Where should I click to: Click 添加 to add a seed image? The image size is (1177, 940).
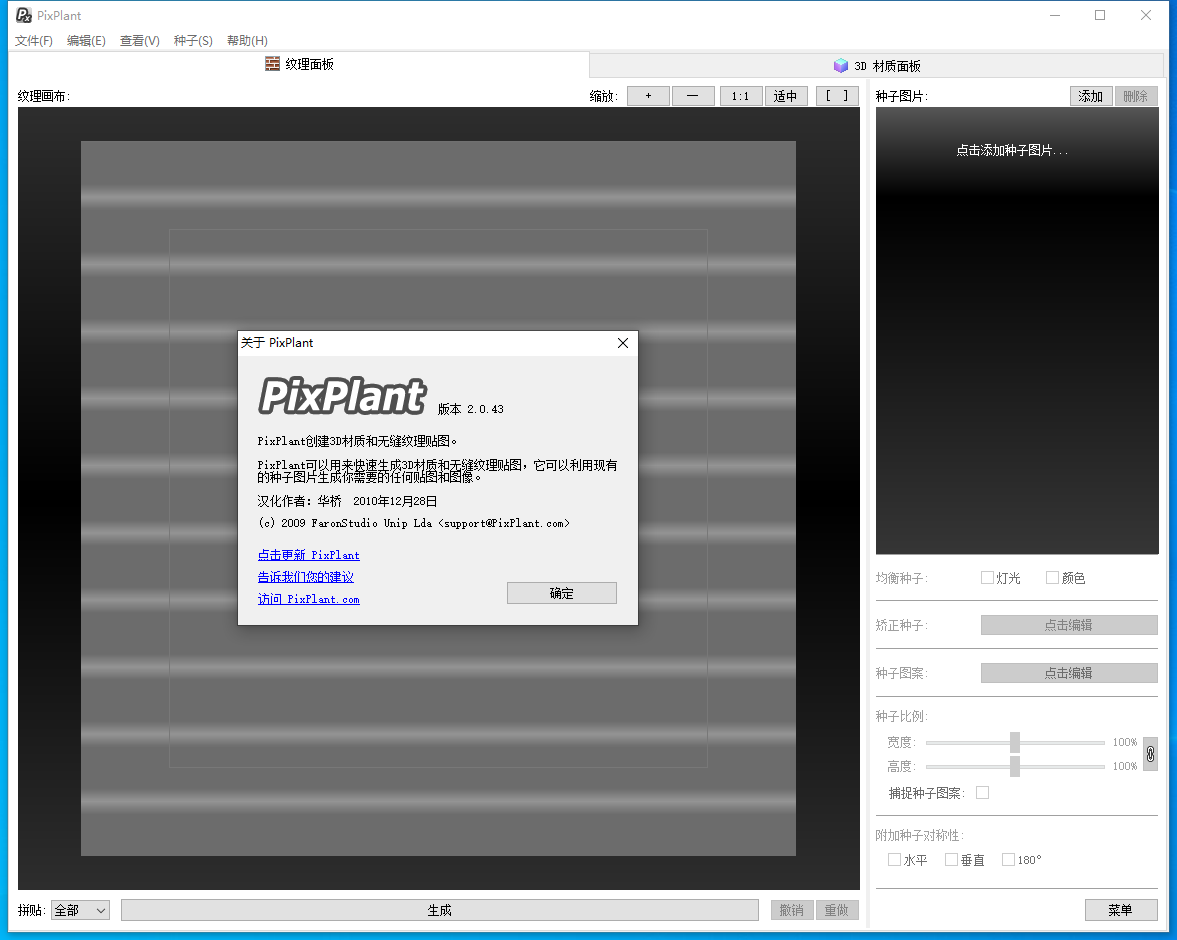point(1091,96)
